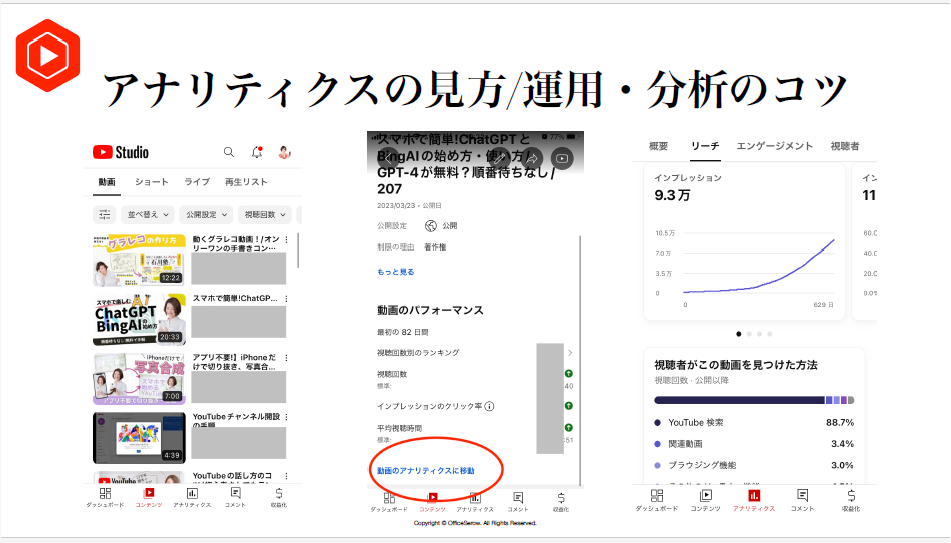Tap the info icon beside インプレッションのクリック率
The width and height of the screenshot is (951, 543).
coord(489,406)
